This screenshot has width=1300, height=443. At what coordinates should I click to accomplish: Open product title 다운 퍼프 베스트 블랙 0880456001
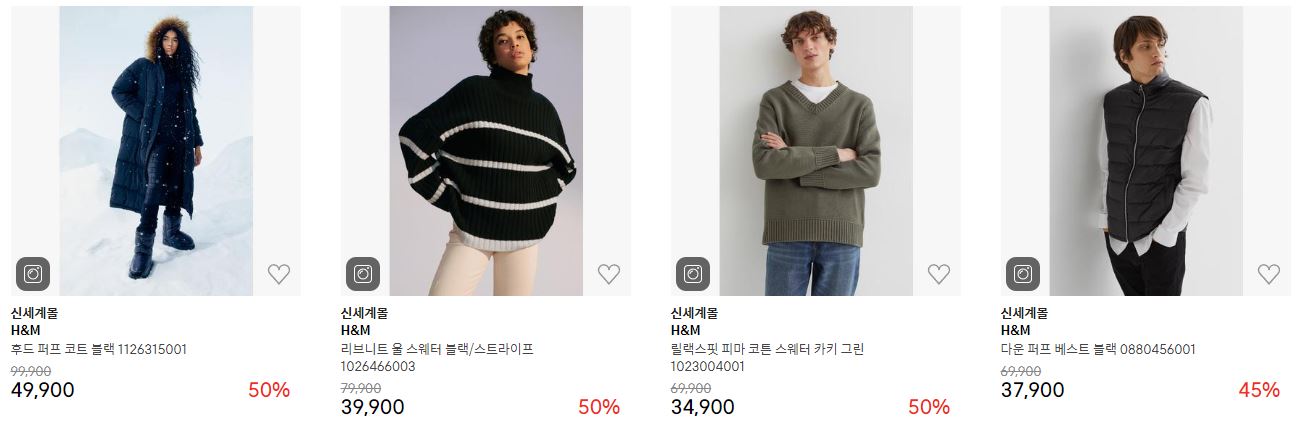[x=1098, y=349]
